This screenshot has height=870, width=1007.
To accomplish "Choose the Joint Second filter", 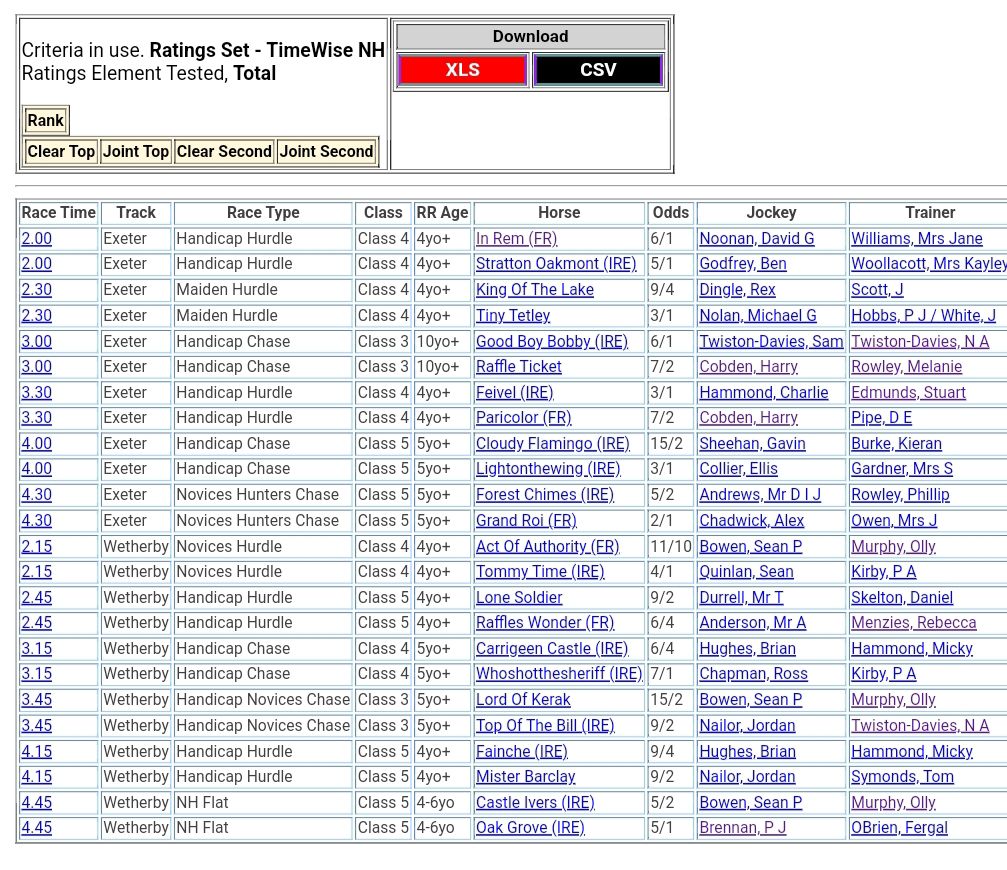I will tap(326, 152).
